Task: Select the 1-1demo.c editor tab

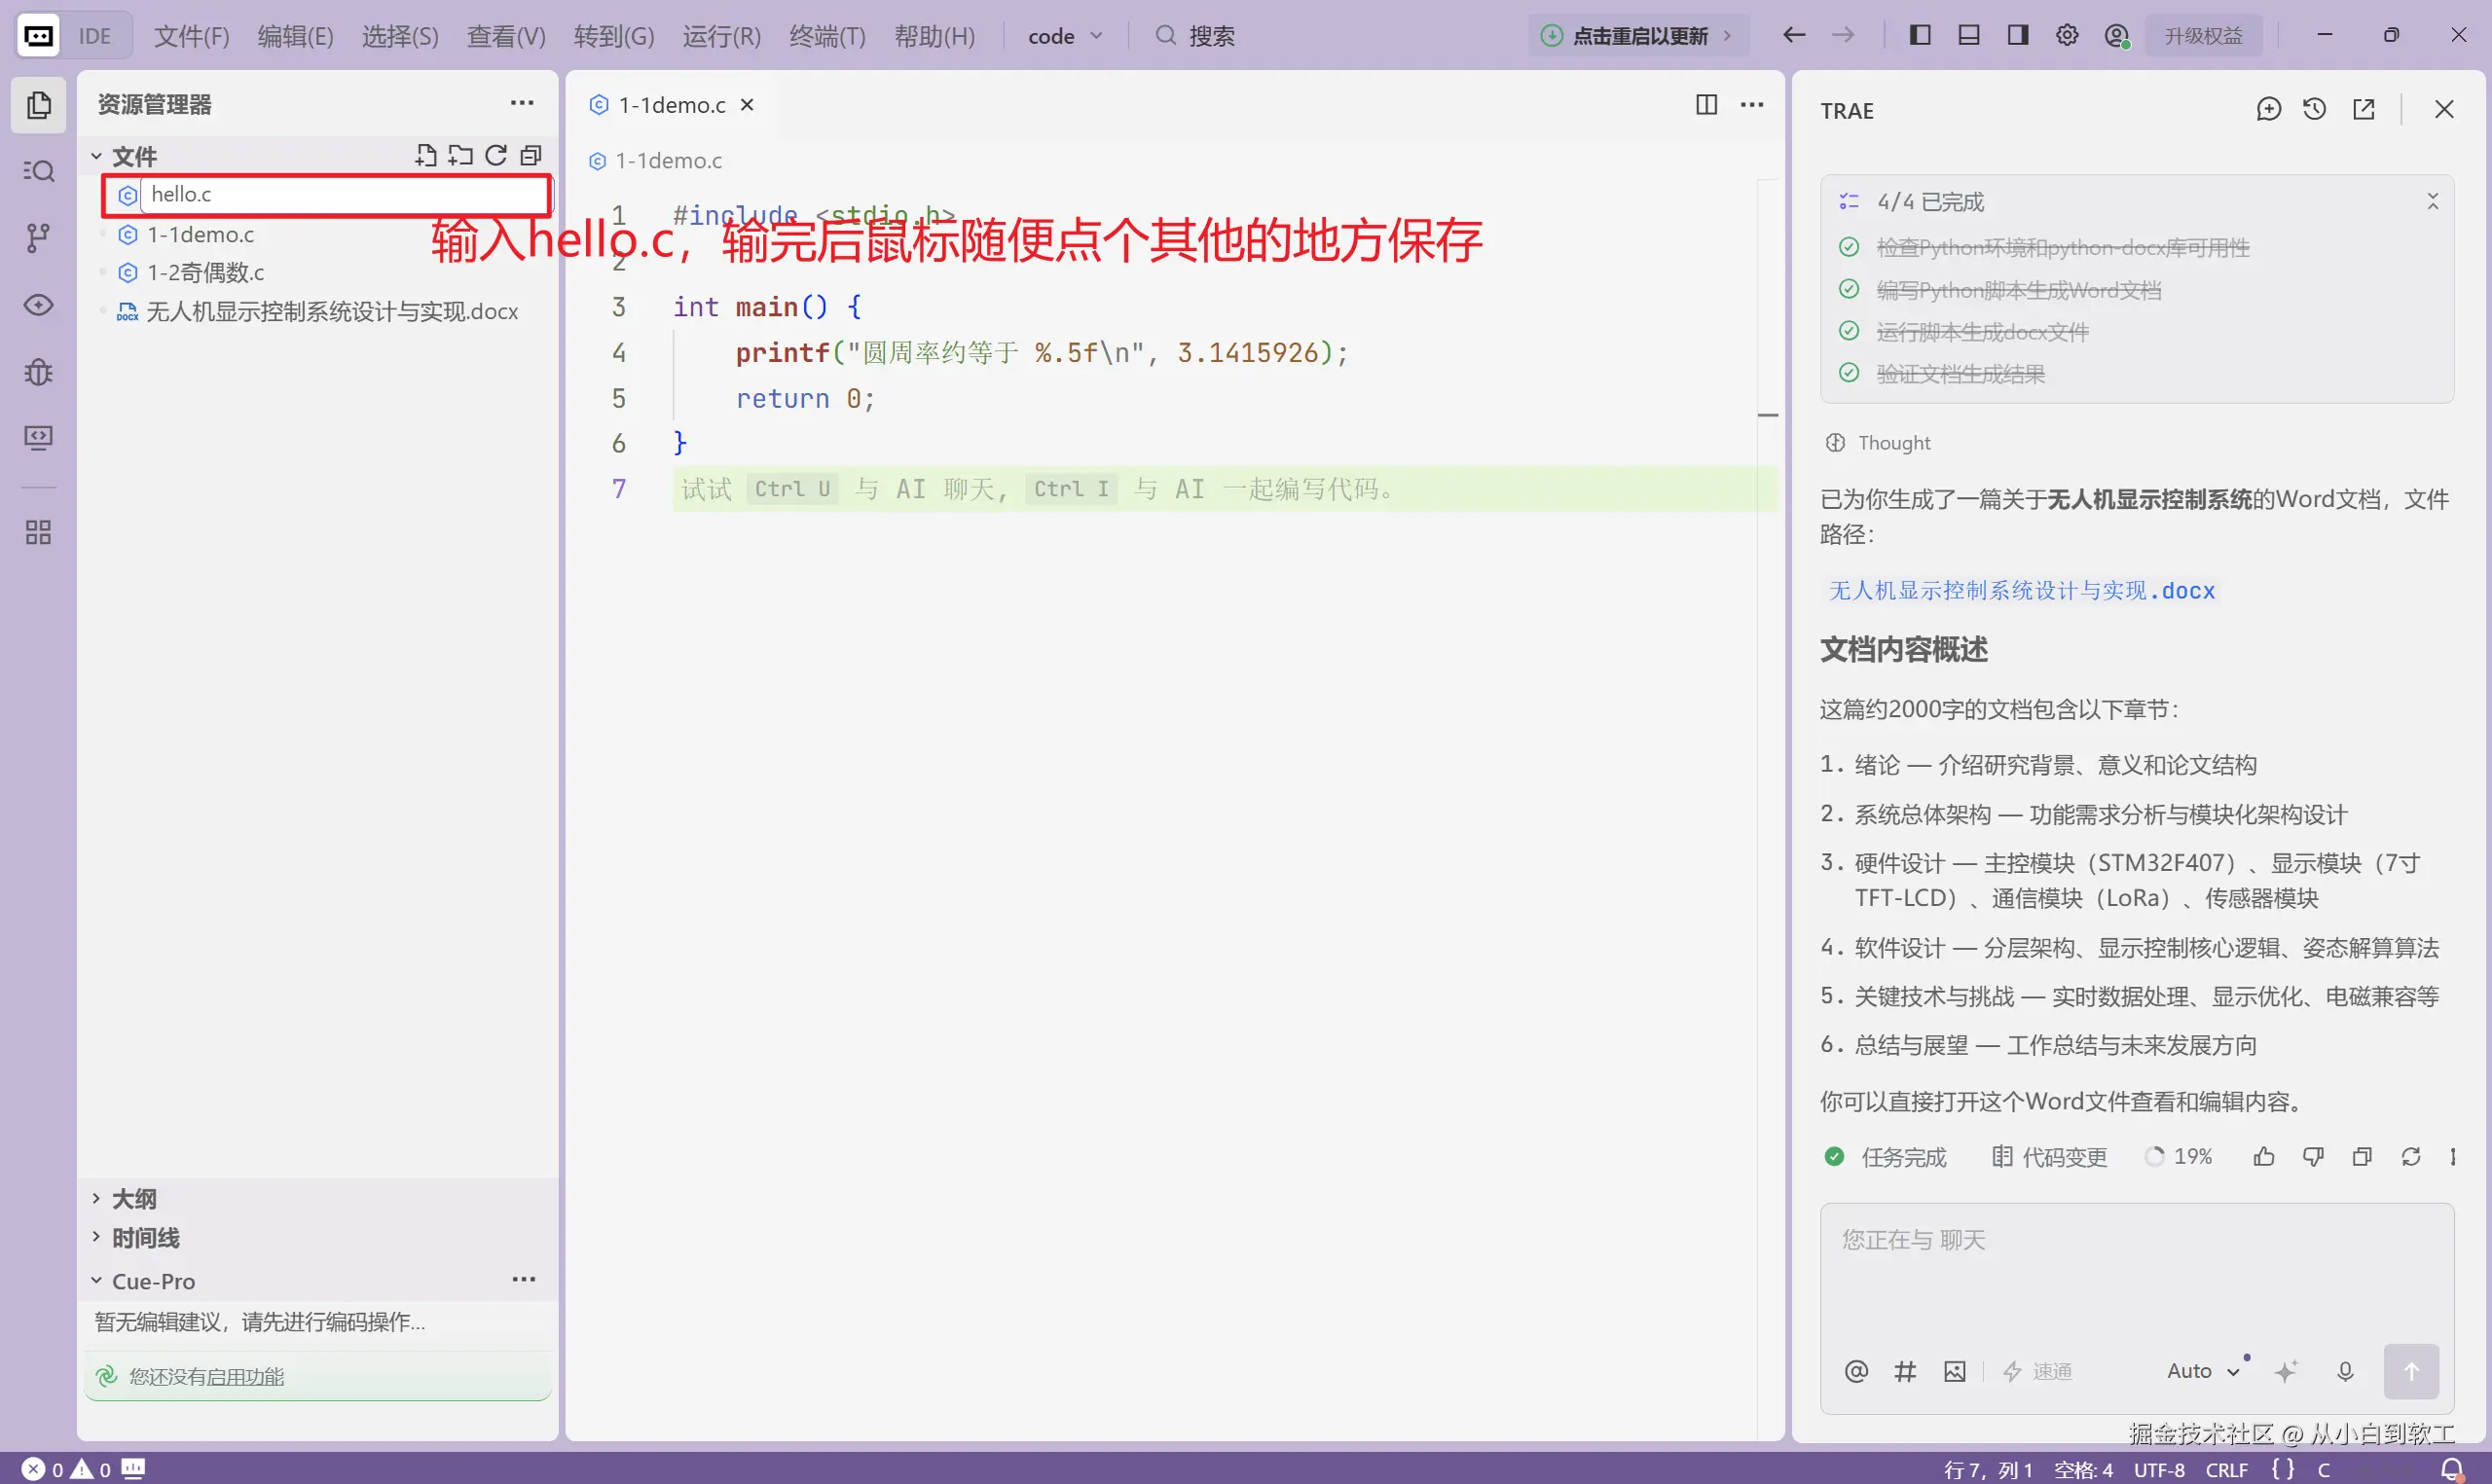Action: (671, 104)
